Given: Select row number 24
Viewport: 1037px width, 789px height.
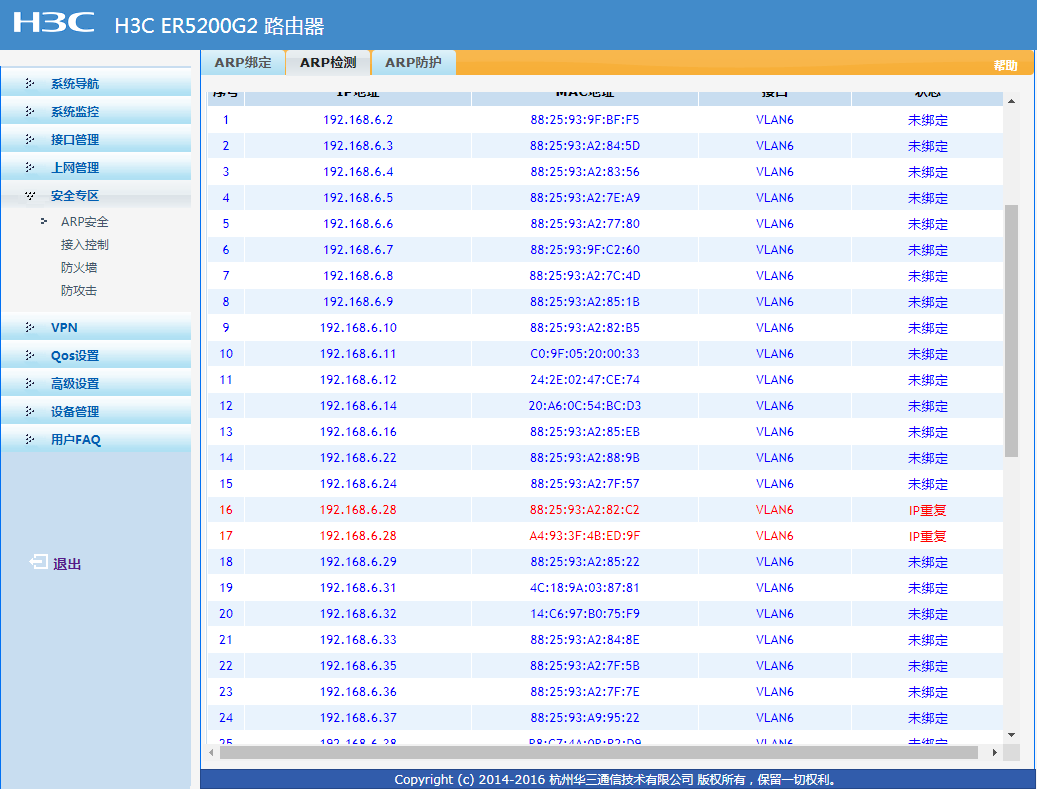Looking at the screenshot, I should (x=226, y=718).
